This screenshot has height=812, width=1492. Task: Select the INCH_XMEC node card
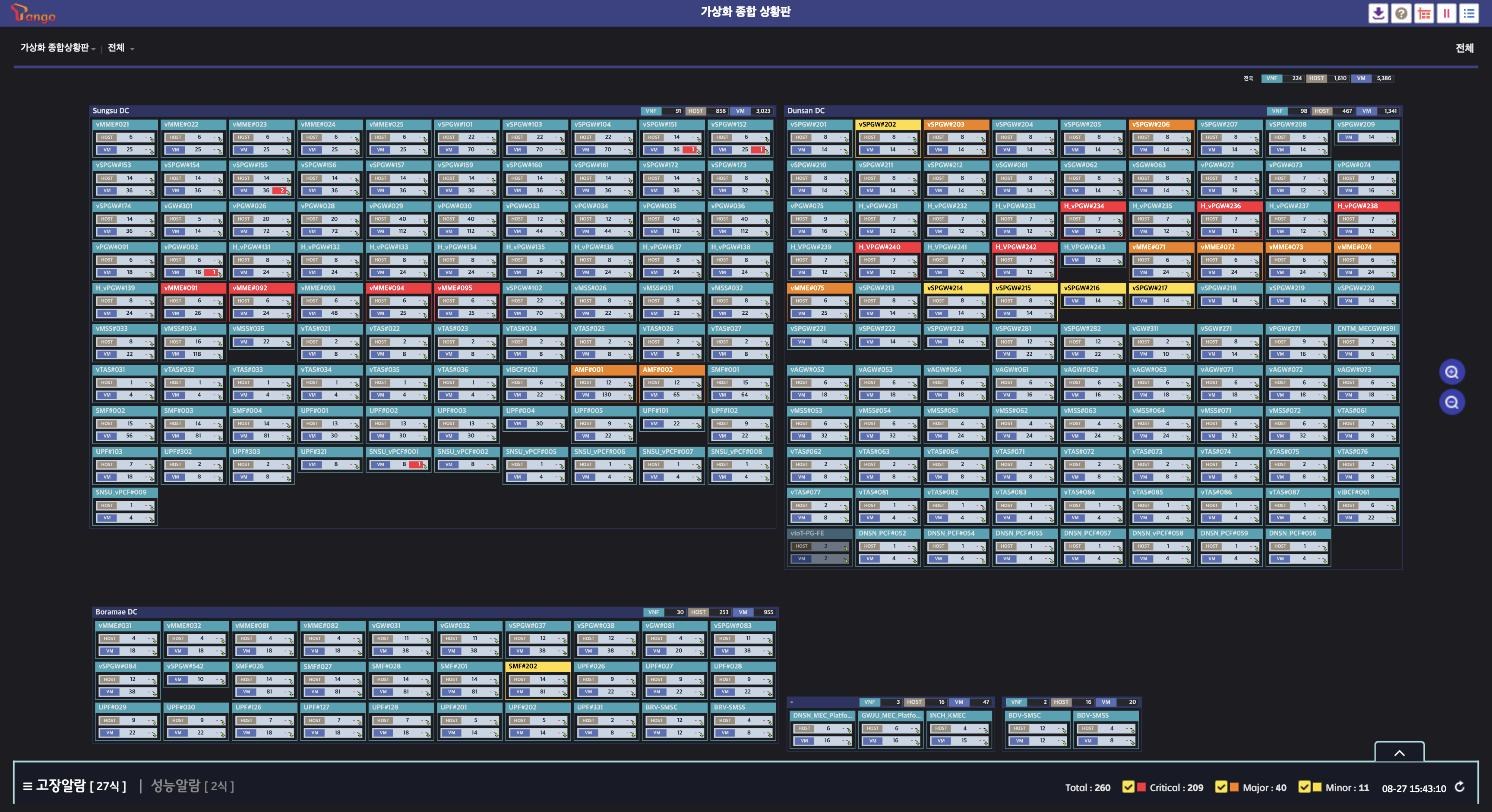960,730
